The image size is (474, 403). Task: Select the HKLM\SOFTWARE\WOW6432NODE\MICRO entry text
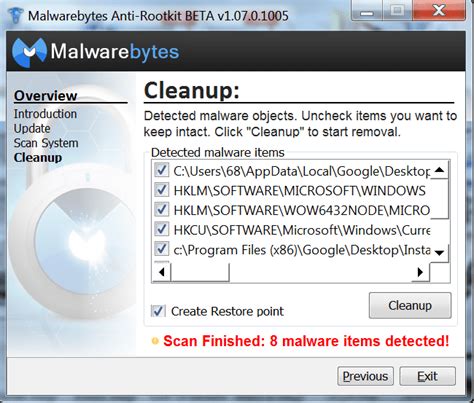coord(302,210)
